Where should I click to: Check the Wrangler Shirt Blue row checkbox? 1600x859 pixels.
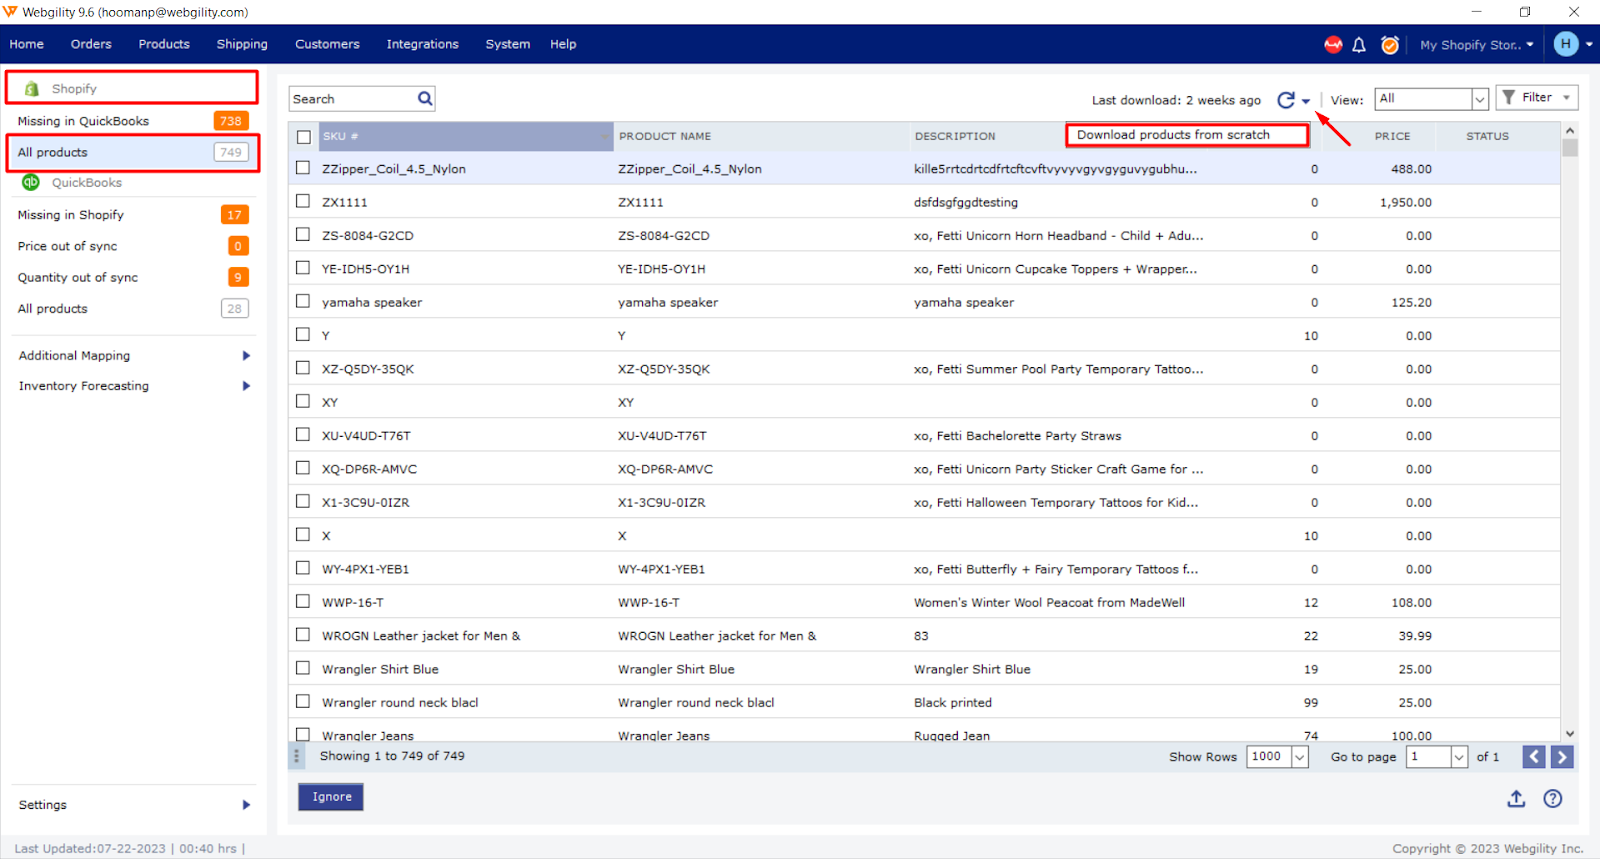pos(303,668)
